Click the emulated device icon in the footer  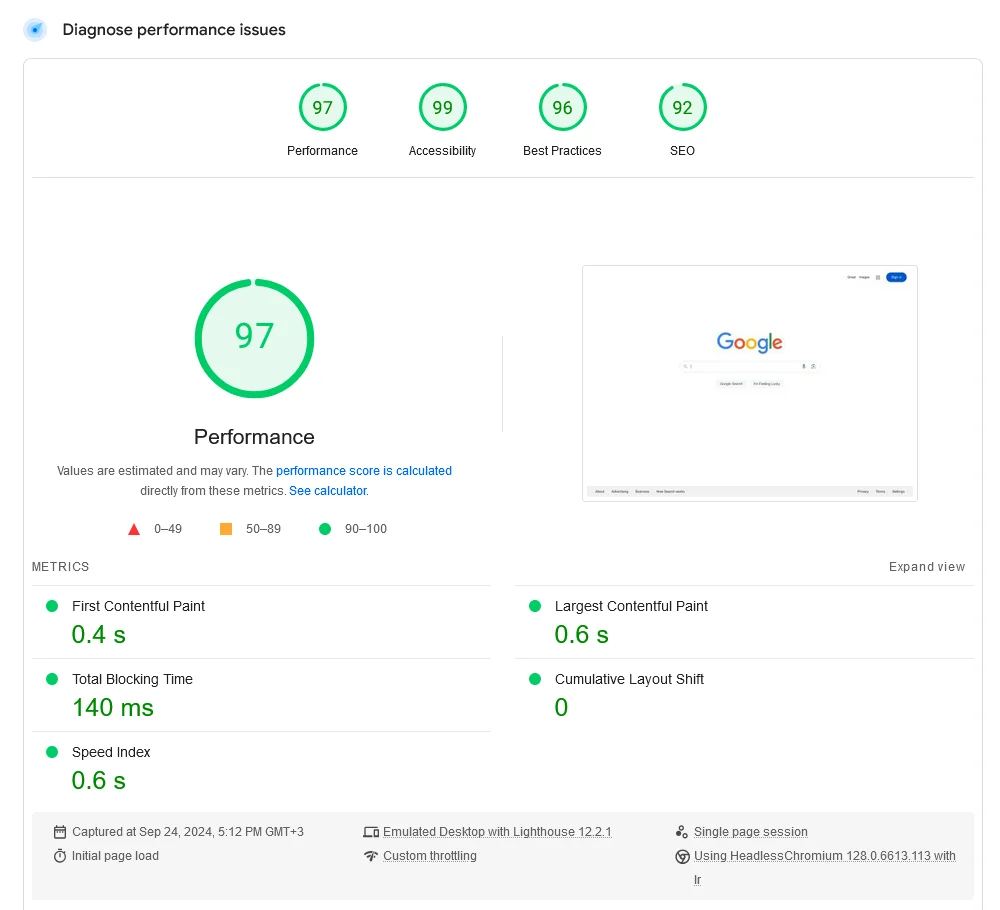371,831
